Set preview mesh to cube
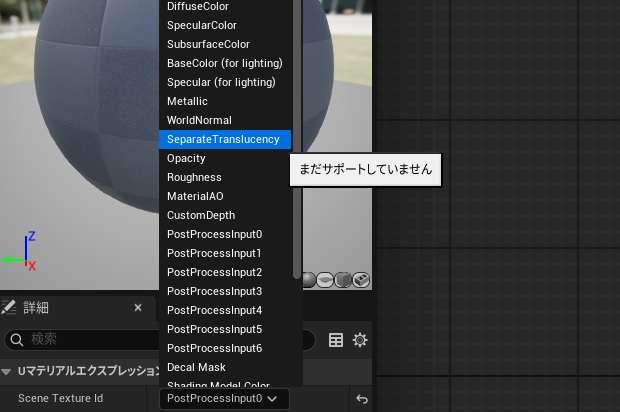The image size is (620, 412). tap(343, 280)
